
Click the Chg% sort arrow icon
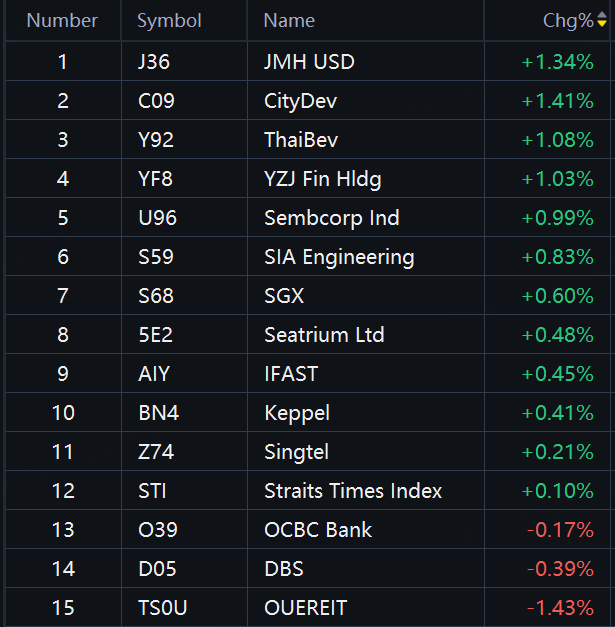click(601, 20)
